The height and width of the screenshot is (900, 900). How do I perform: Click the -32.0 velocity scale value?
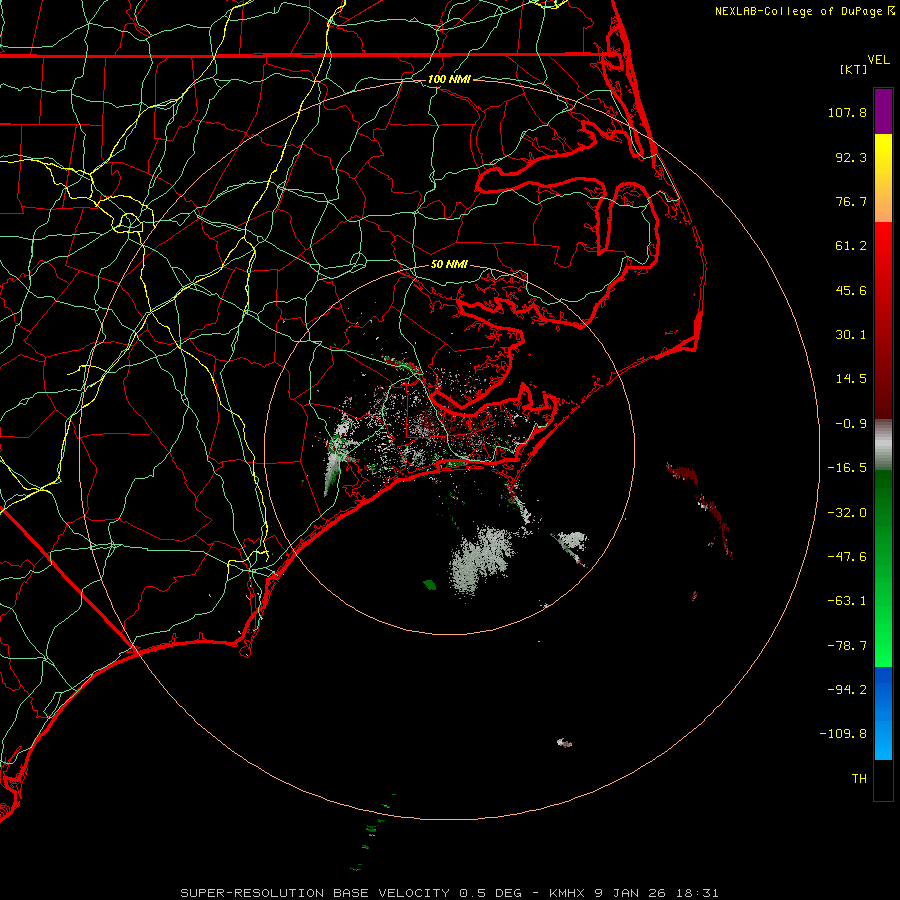click(847, 513)
